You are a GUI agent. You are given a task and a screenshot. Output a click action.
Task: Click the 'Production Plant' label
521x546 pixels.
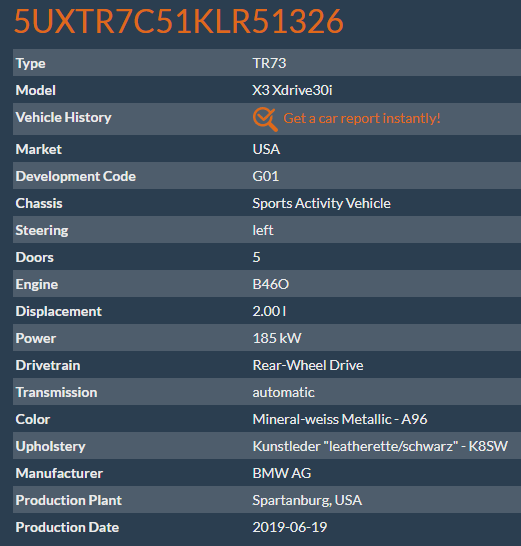[x=69, y=500]
